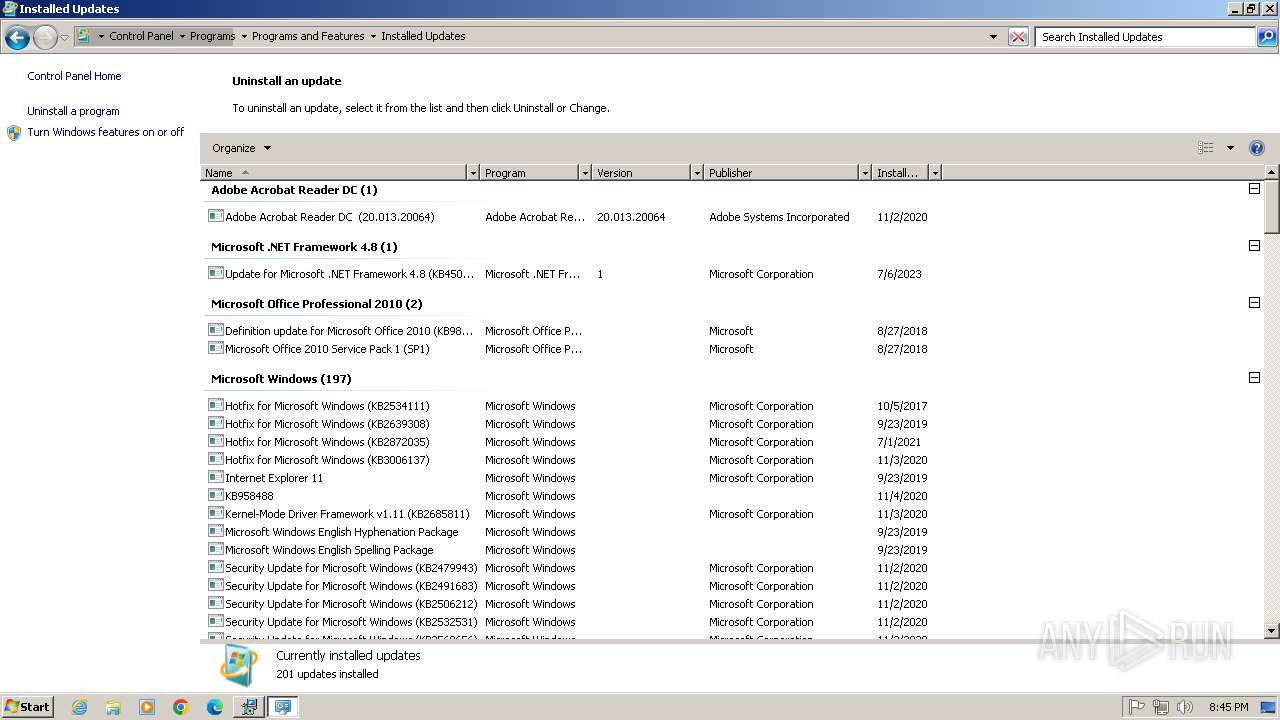Sort list by Publisher column header
The image size is (1280, 720).
click(781, 173)
